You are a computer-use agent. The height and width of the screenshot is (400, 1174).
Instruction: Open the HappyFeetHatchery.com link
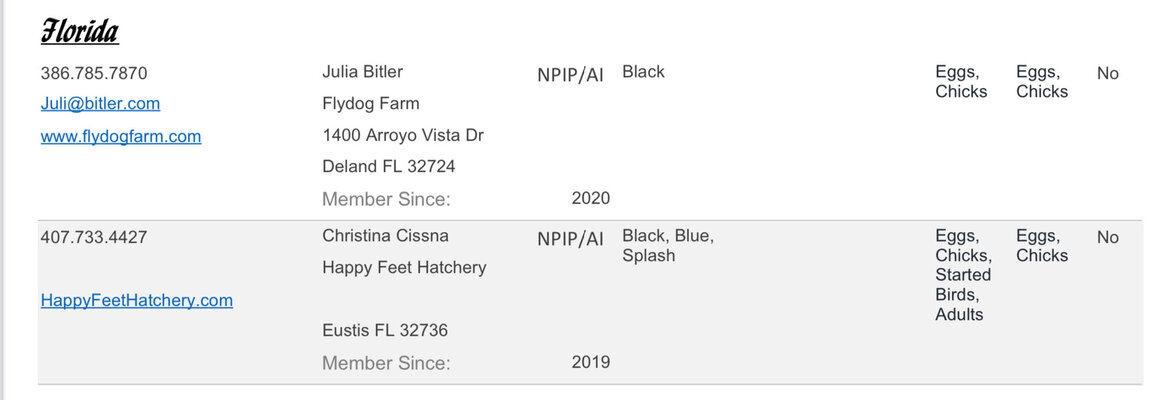[x=136, y=300]
